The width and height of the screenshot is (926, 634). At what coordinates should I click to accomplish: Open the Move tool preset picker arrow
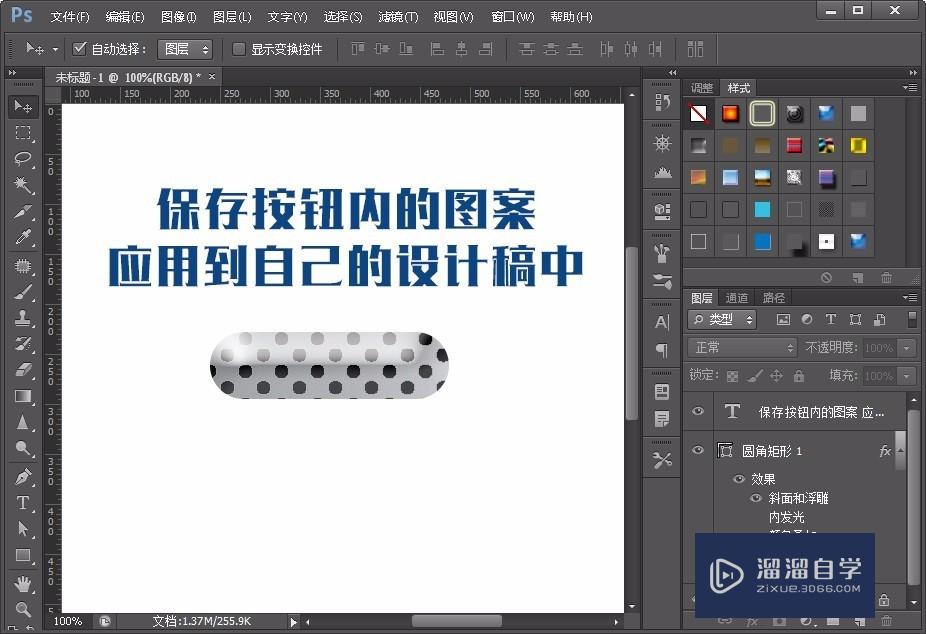point(55,50)
